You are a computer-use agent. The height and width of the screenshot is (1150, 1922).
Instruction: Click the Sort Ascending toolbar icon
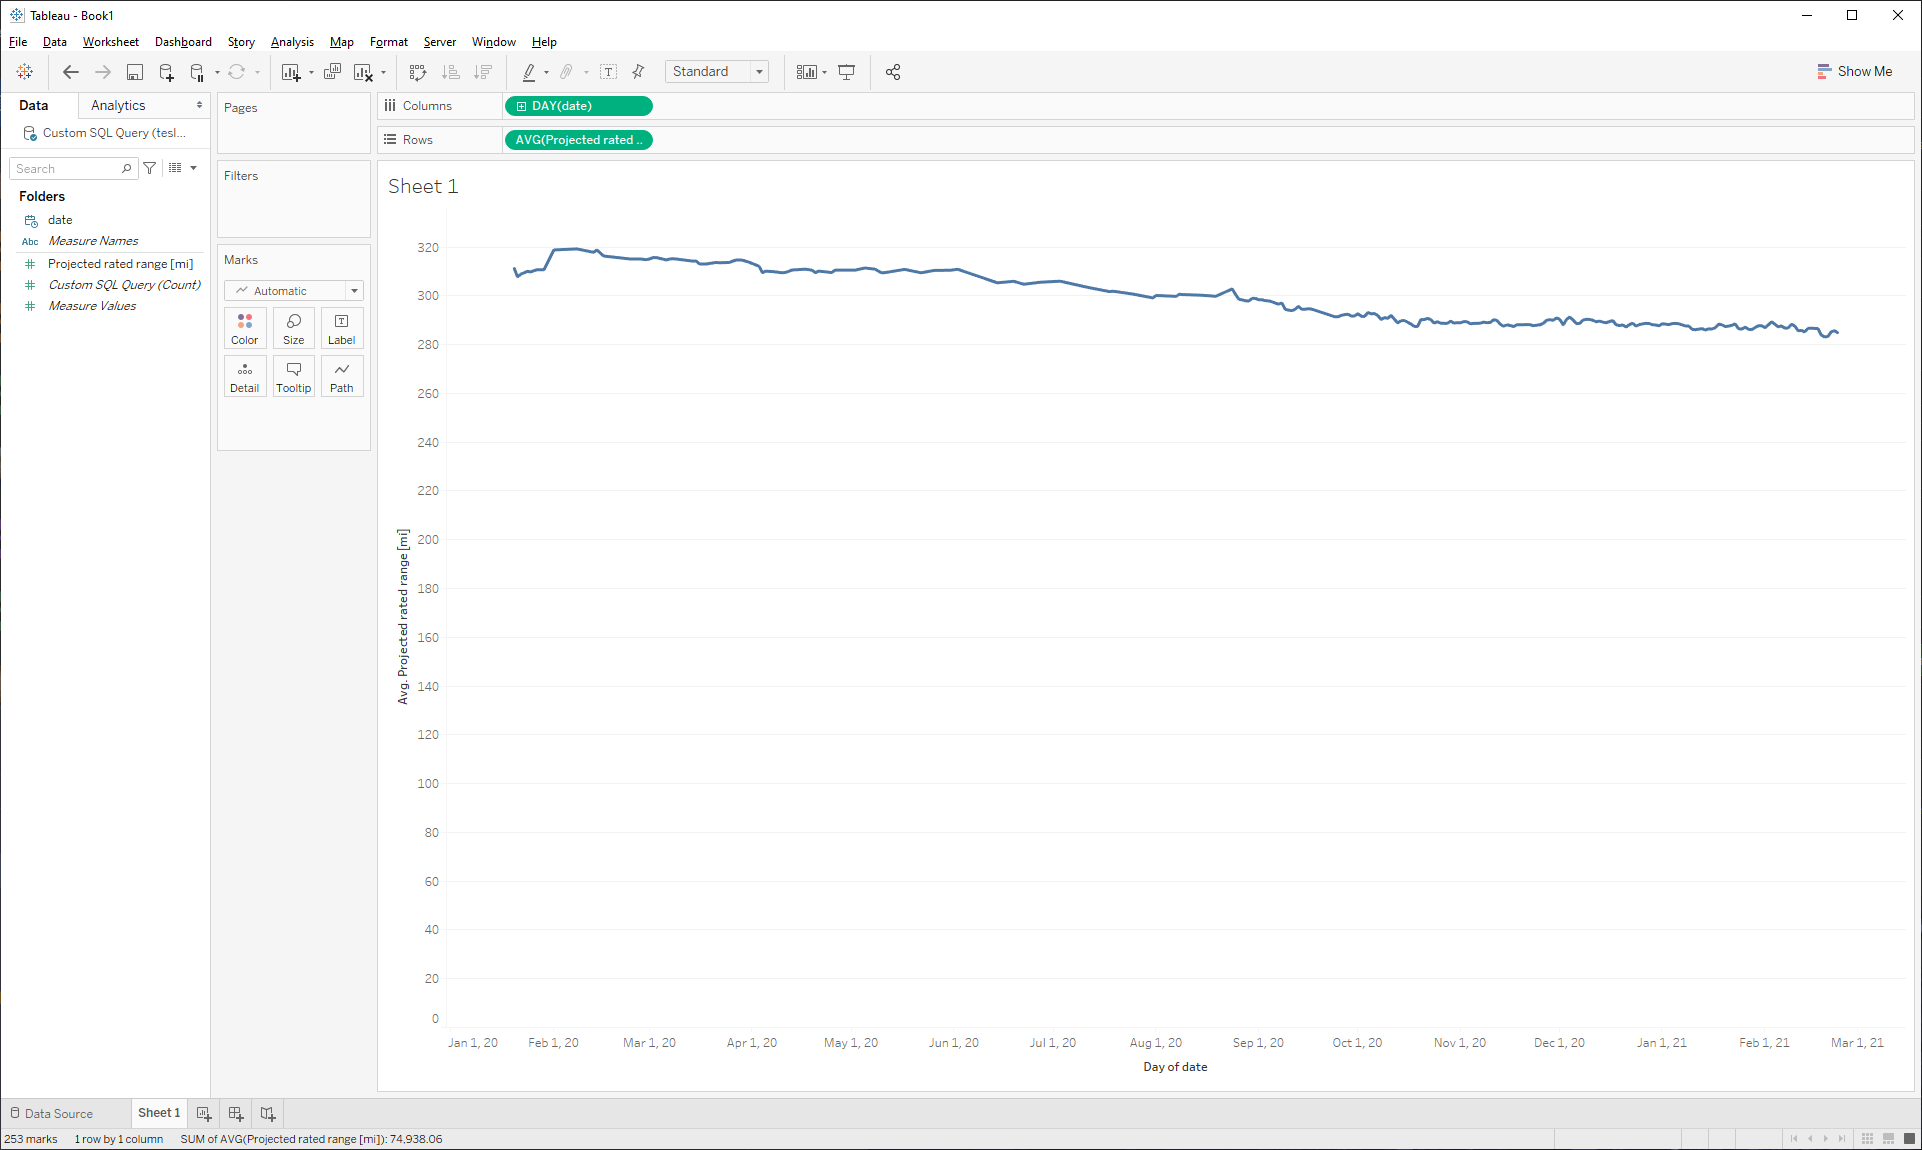click(x=450, y=72)
